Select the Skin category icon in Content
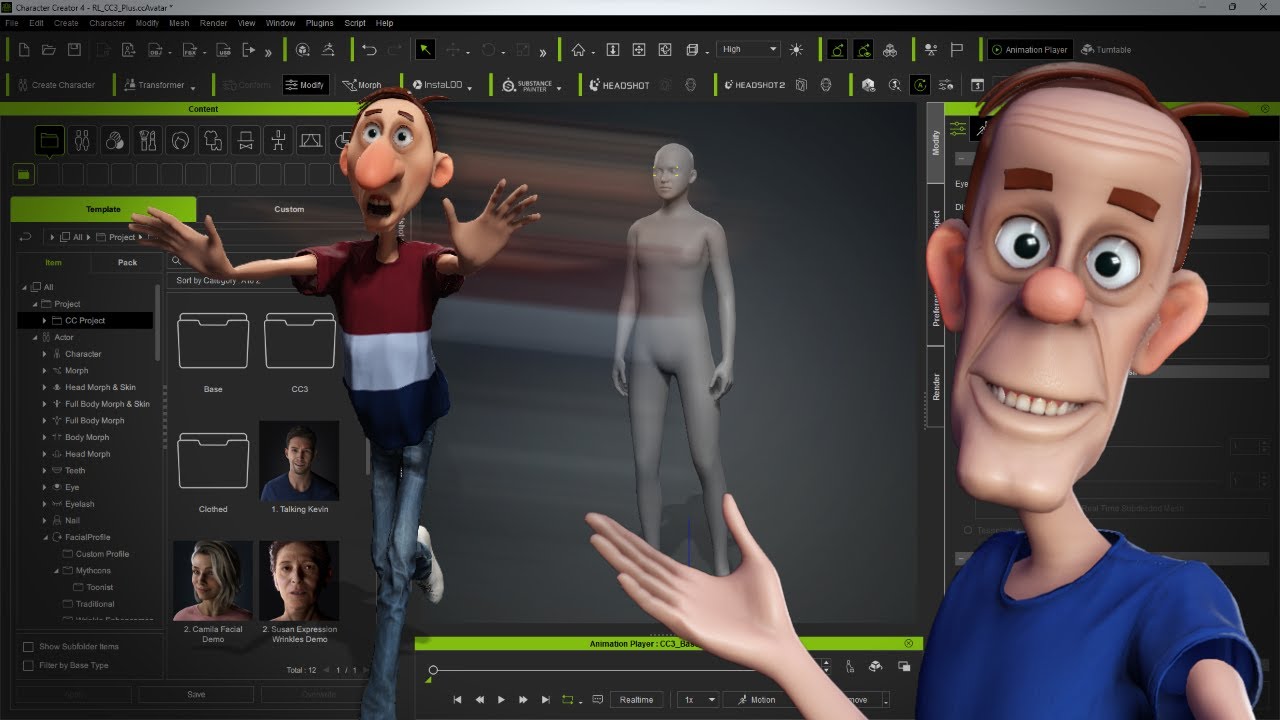This screenshot has width=1280, height=720. click(115, 141)
